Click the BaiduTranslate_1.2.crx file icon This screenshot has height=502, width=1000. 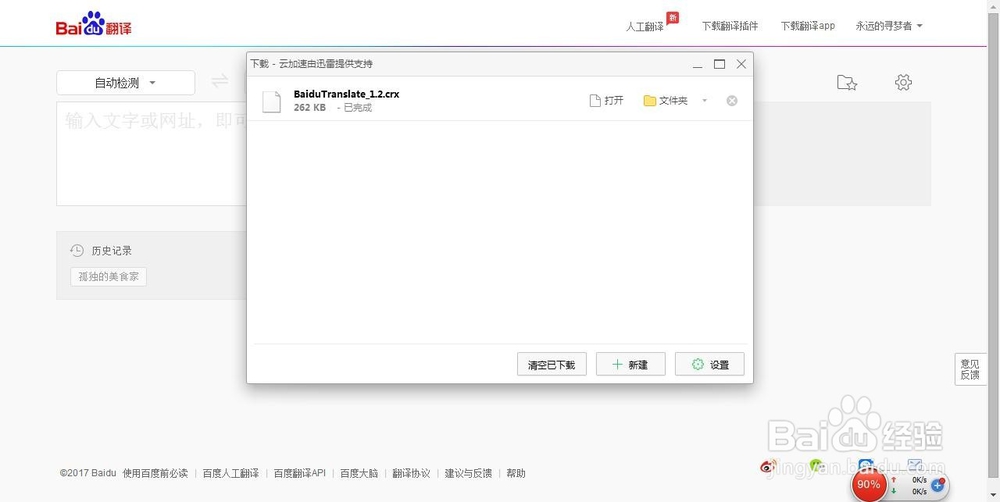pyautogui.click(x=272, y=101)
